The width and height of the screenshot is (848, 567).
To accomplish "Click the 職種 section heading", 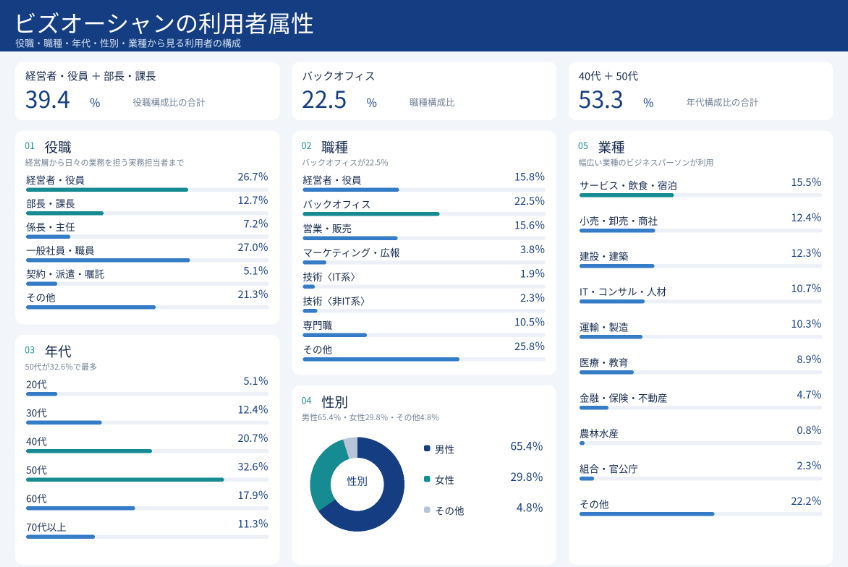I will click(x=335, y=147).
